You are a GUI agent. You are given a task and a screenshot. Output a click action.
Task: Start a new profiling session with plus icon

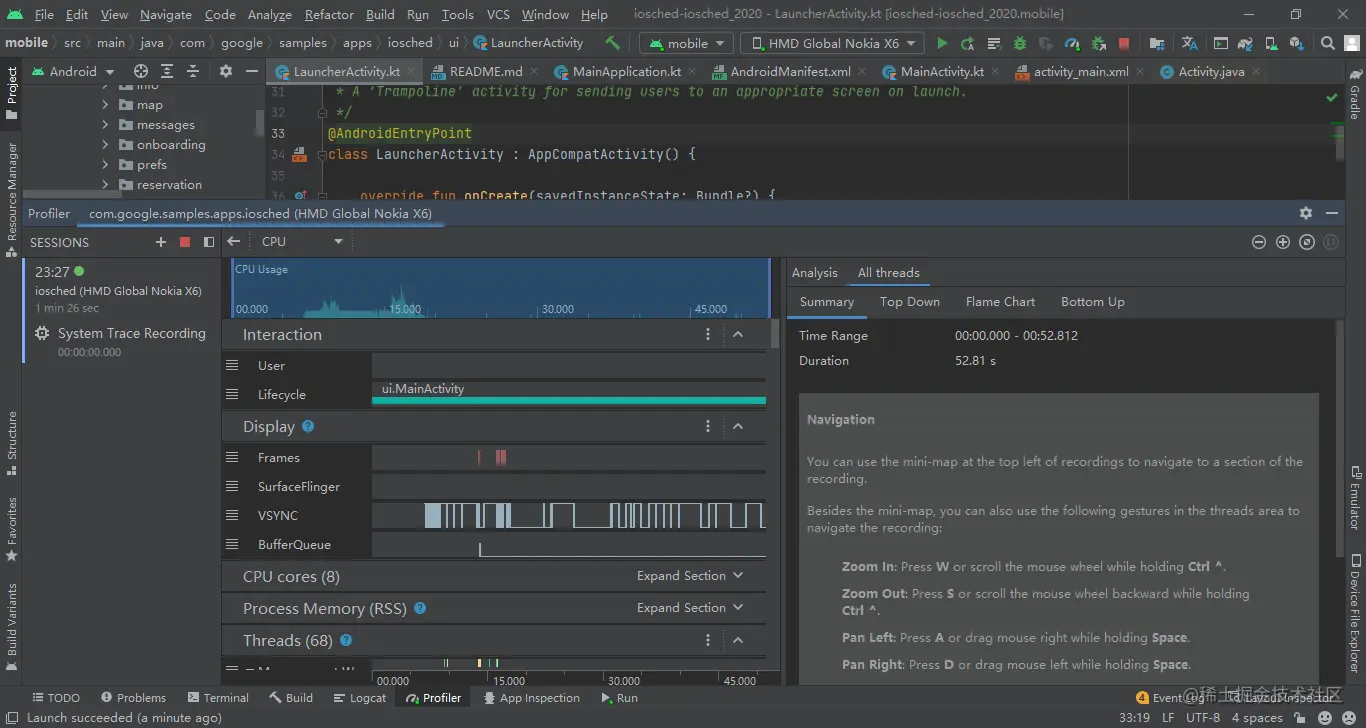(161, 242)
